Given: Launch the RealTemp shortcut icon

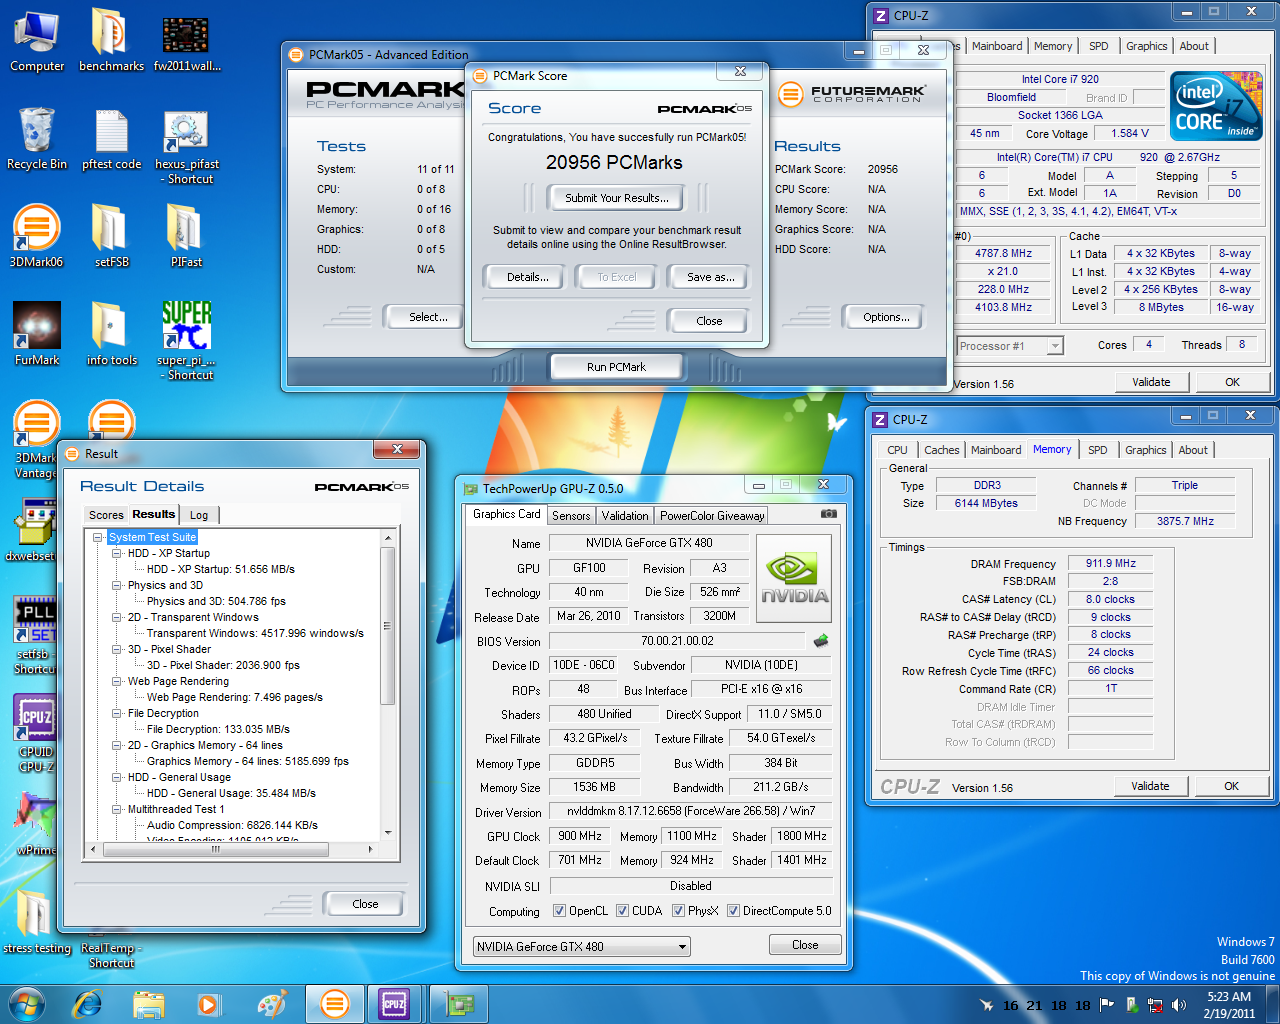Looking at the screenshot, I should (111, 955).
